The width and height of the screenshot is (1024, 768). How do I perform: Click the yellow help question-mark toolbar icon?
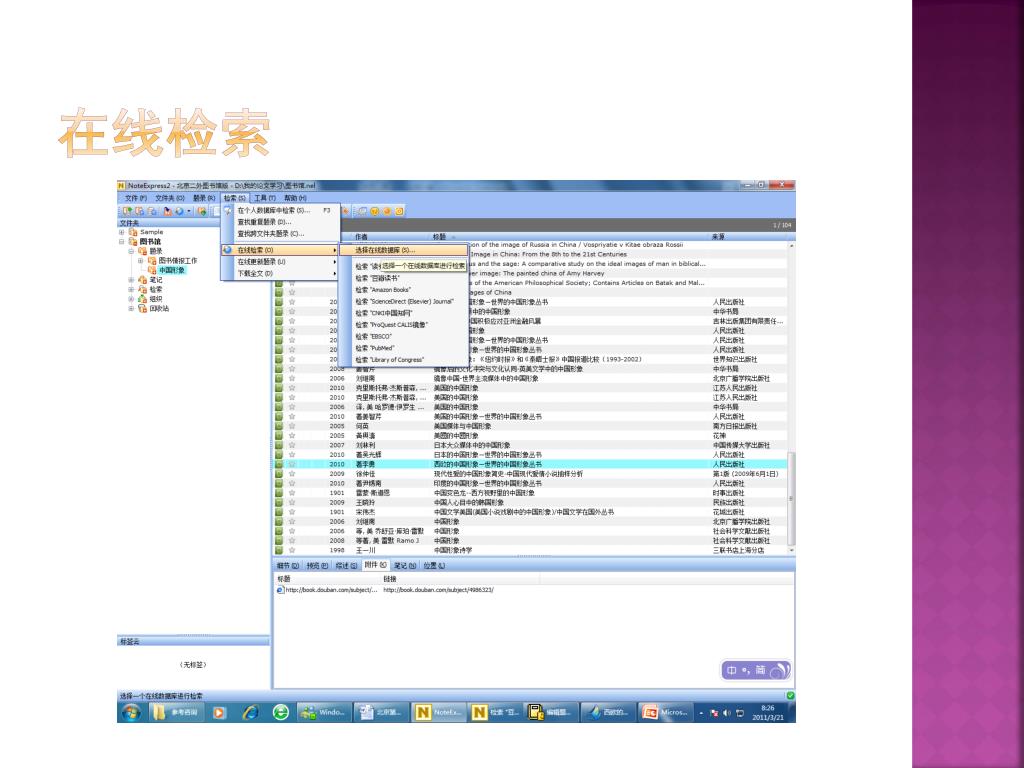(x=374, y=211)
